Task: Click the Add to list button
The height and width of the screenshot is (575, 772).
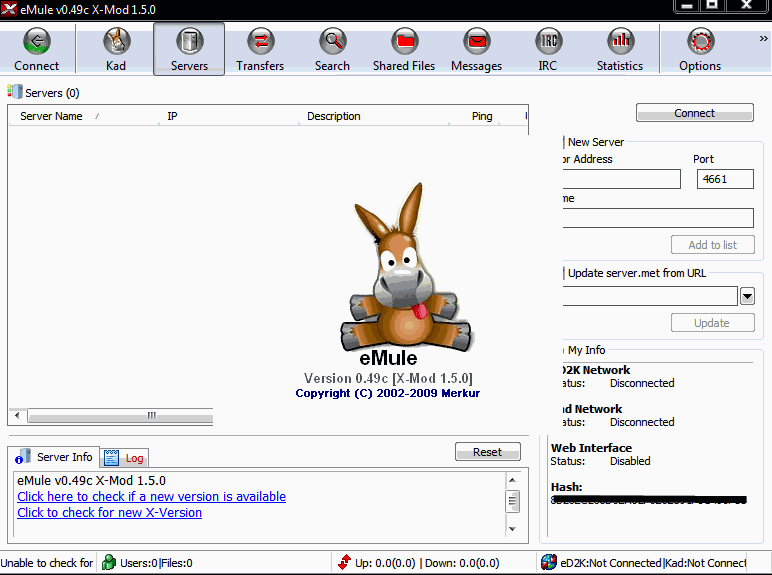Action: (x=712, y=245)
